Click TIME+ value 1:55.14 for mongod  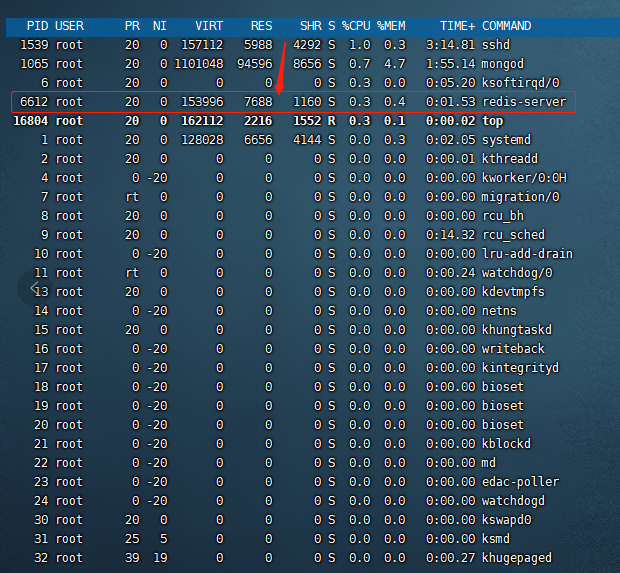pos(450,64)
